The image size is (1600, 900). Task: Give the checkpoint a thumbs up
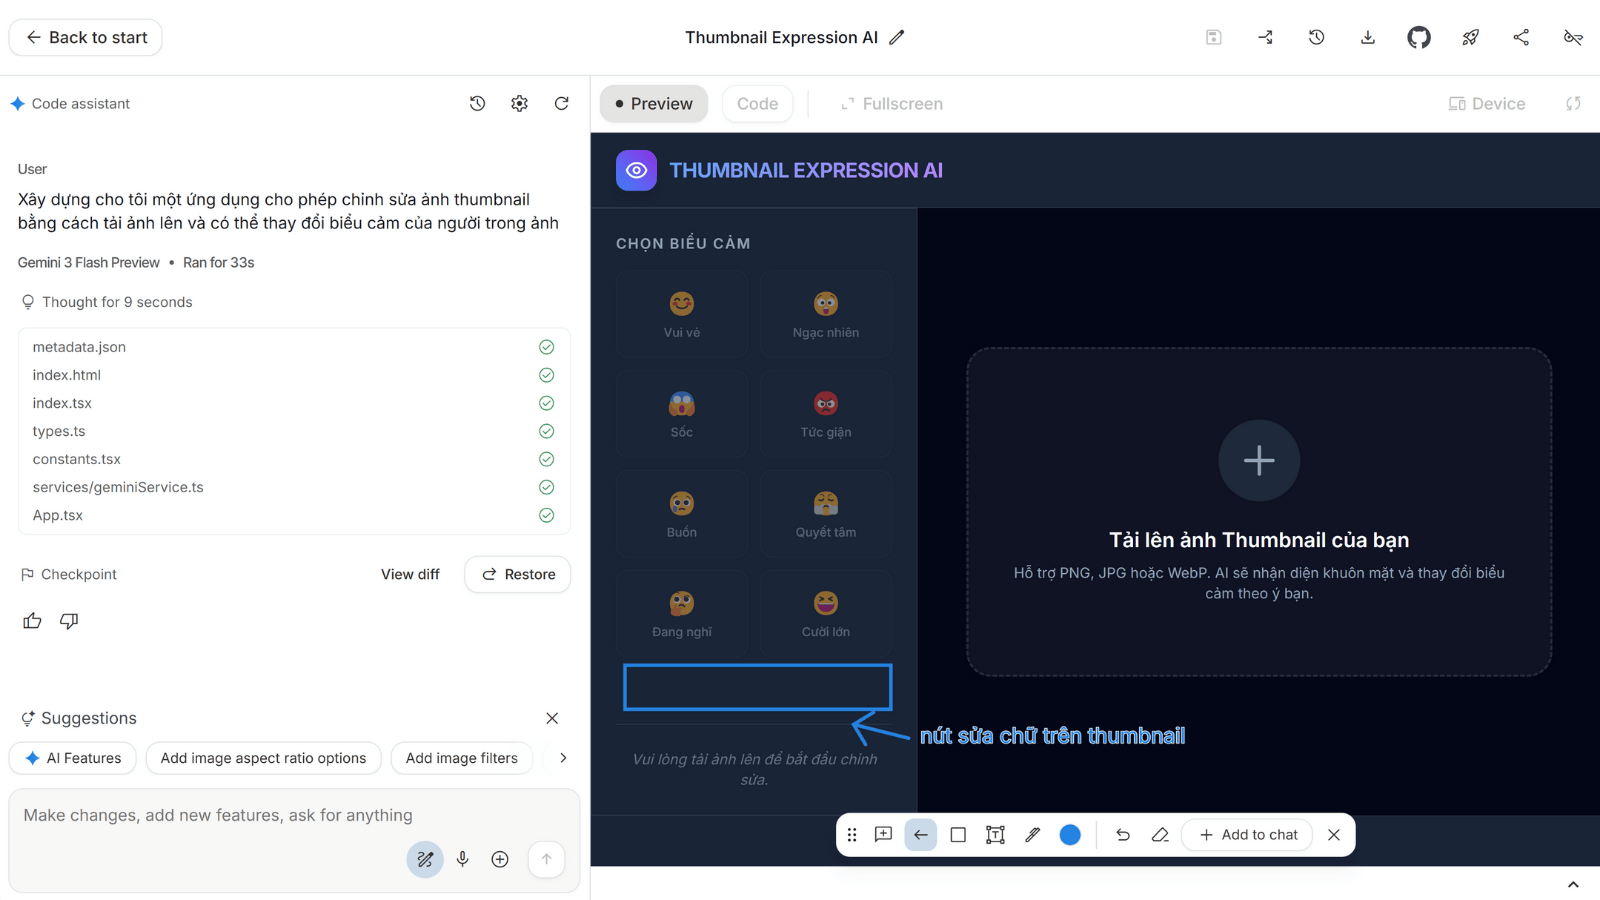click(x=31, y=620)
